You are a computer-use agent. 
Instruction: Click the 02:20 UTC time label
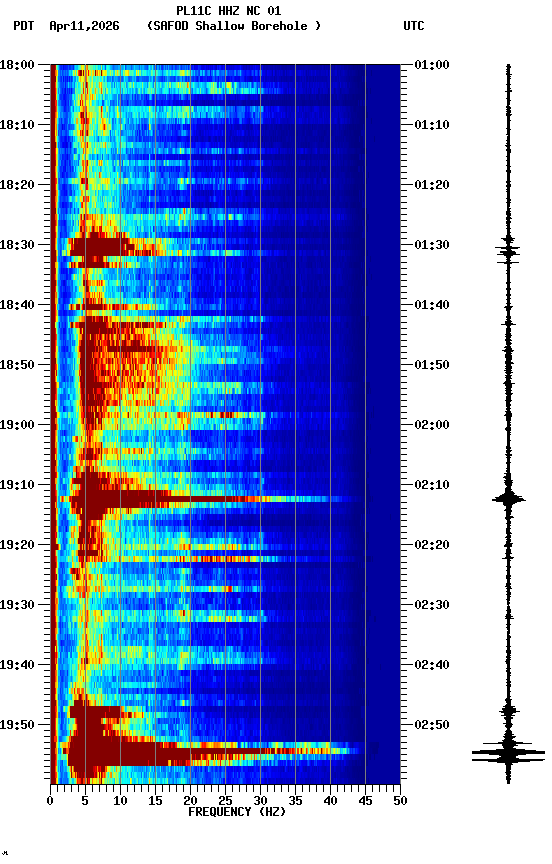[x=432, y=546]
